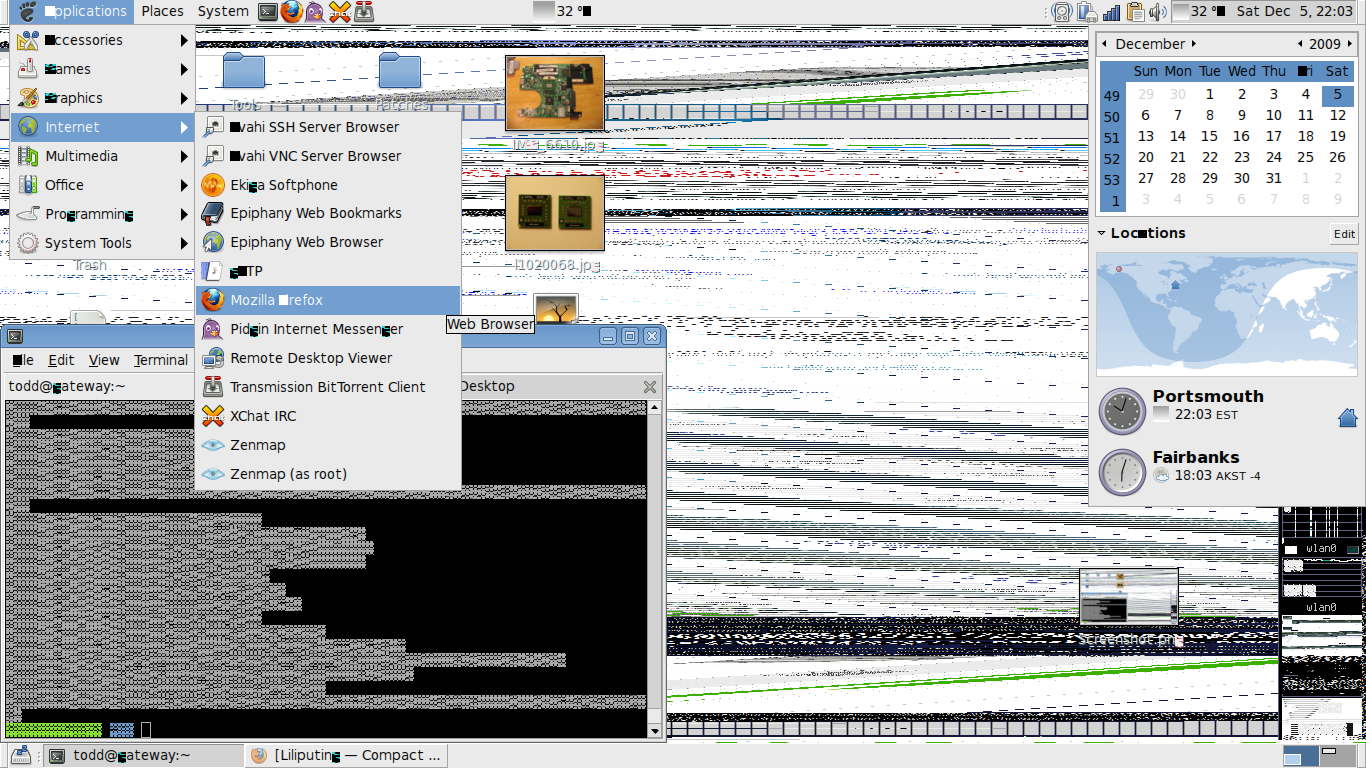Open Zenmap (as root) entry

(x=288, y=474)
